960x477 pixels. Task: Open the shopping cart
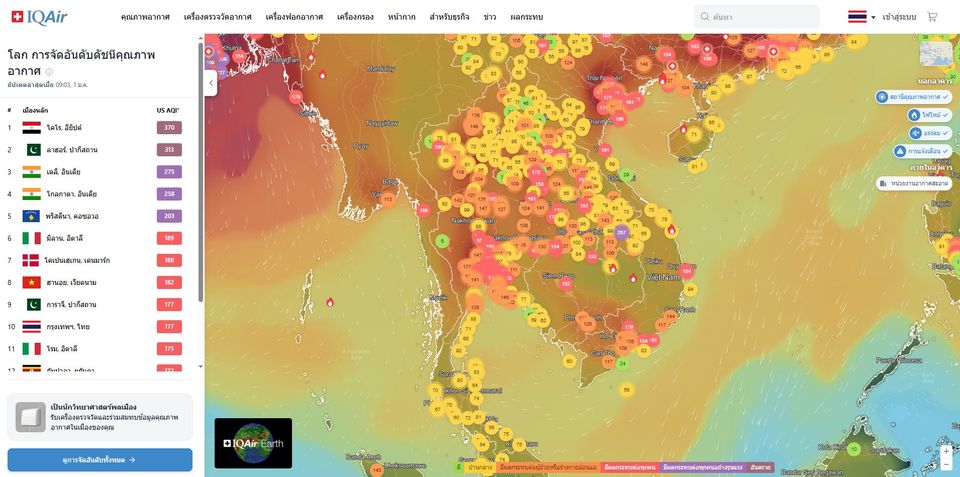[932, 17]
